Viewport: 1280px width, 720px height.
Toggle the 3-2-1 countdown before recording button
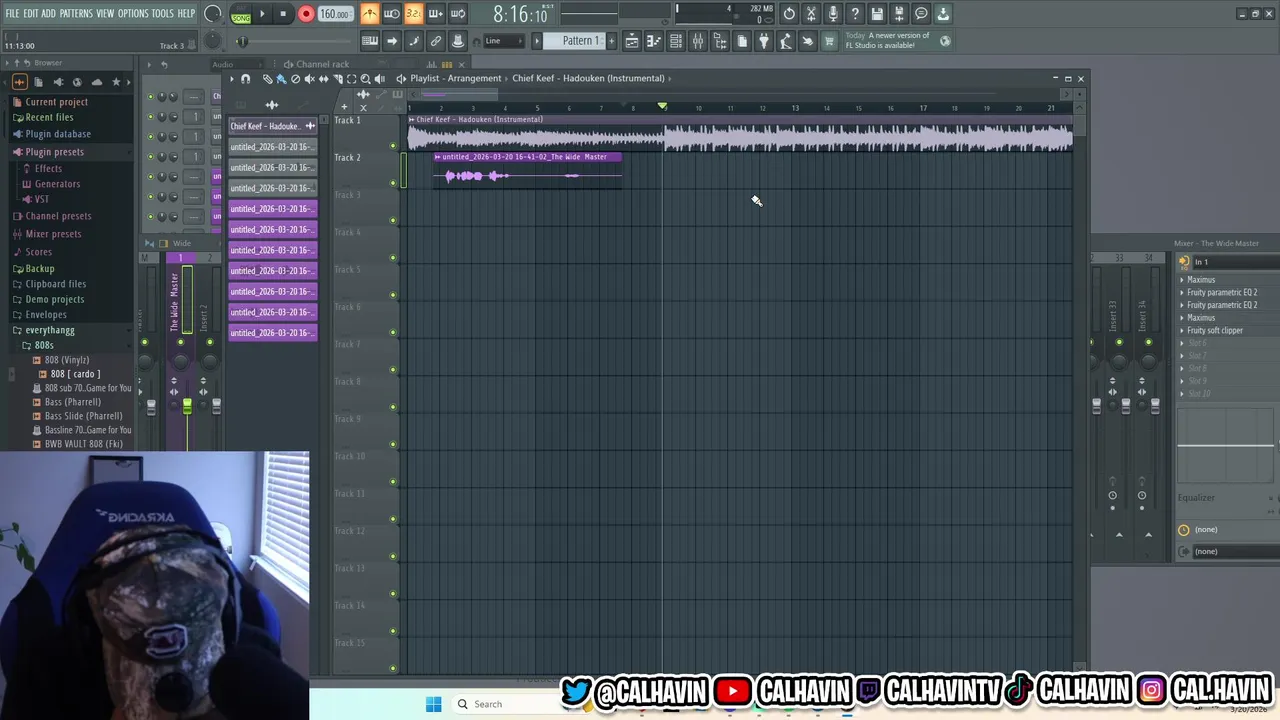tap(413, 14)
